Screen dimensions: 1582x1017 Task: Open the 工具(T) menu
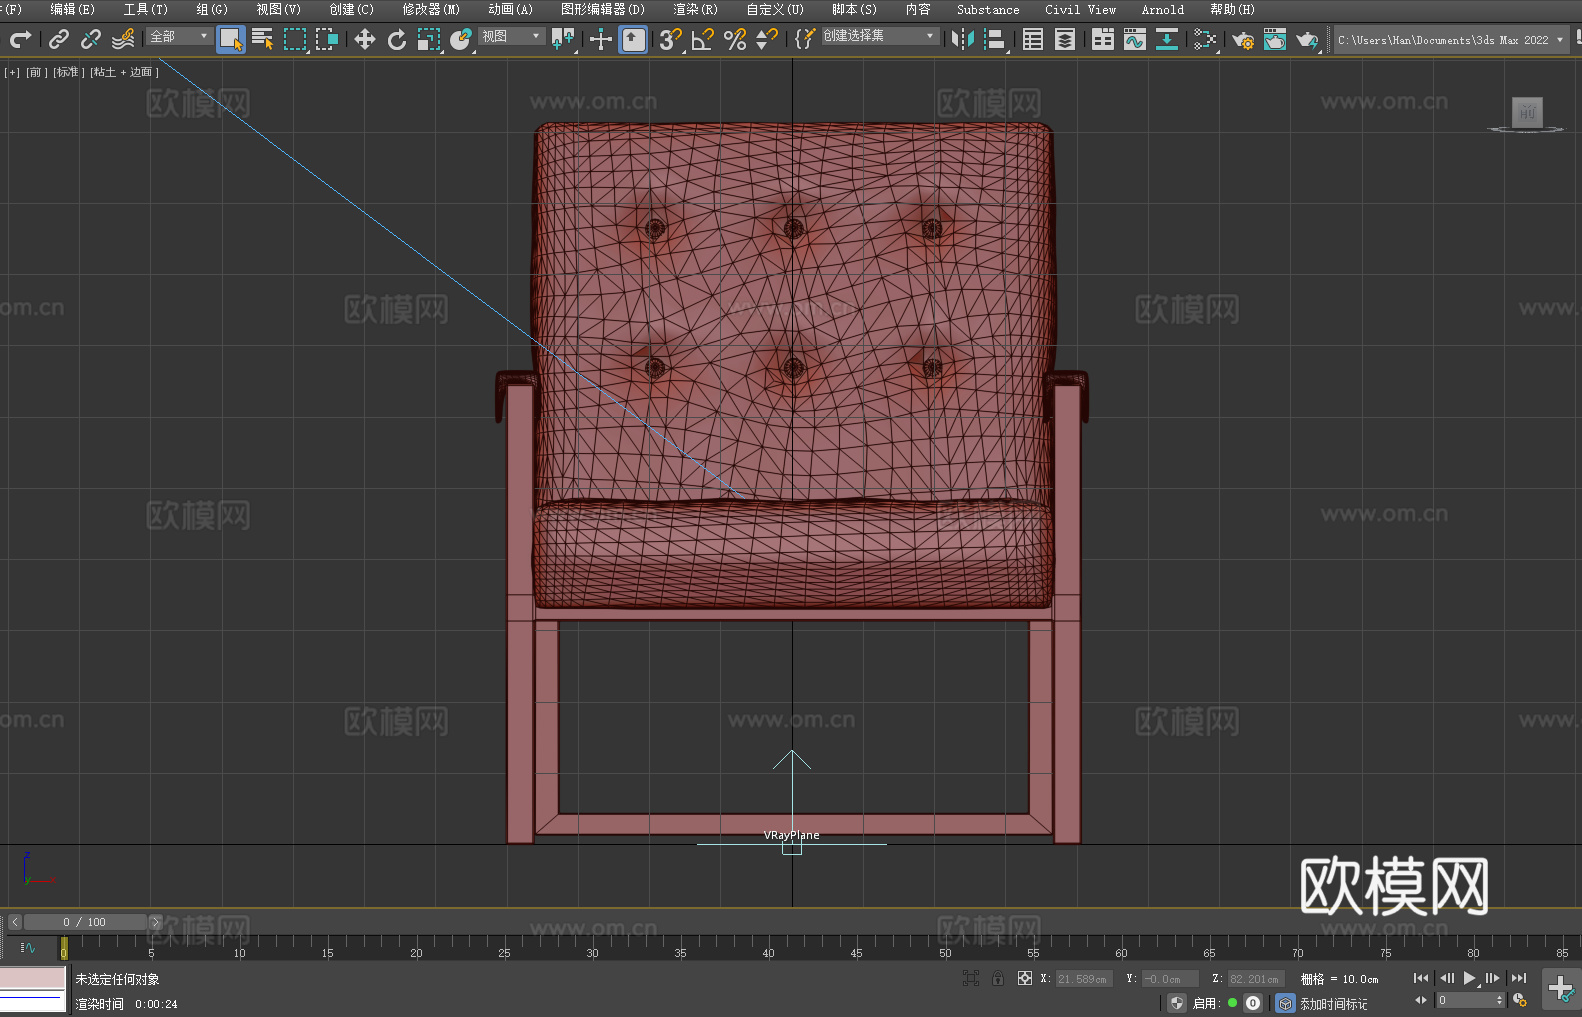pos(146,9)
